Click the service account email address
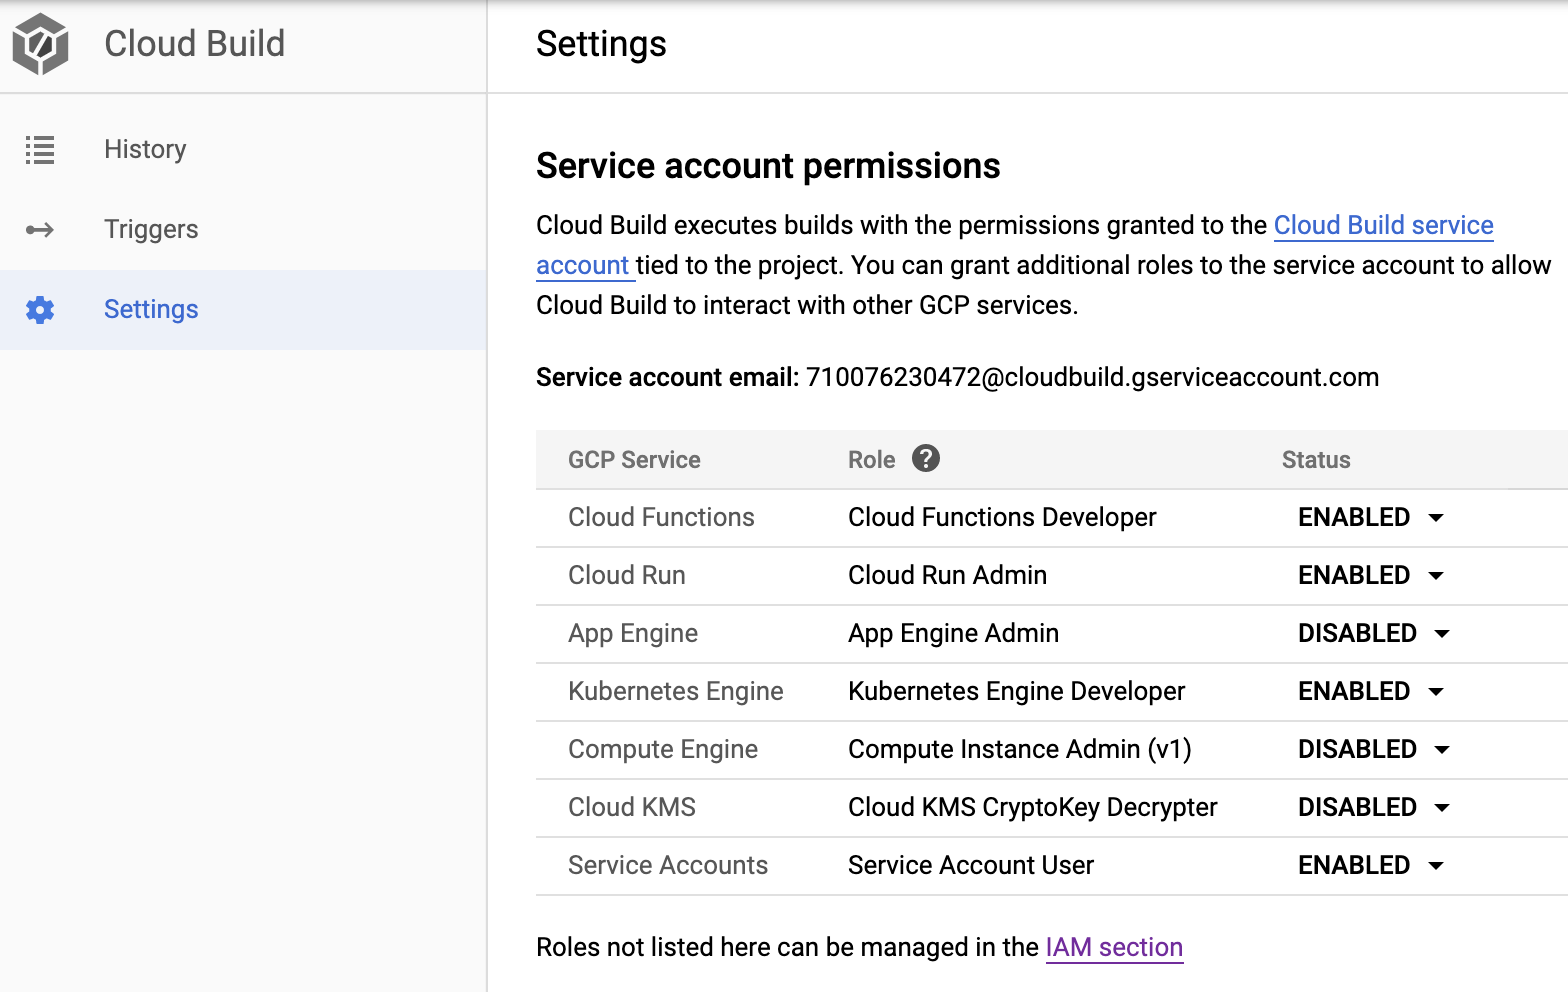The height and width of the screenshot is (992, 1568). pos(1092,378)
